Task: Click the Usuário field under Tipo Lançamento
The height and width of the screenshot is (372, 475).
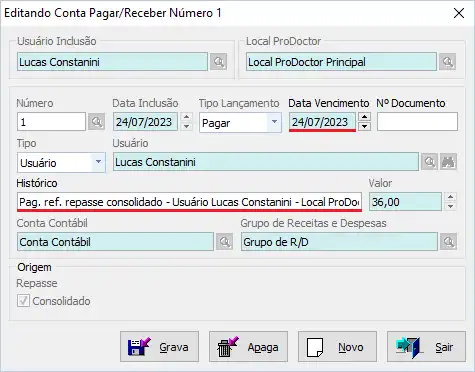Action: coord(266,162)
